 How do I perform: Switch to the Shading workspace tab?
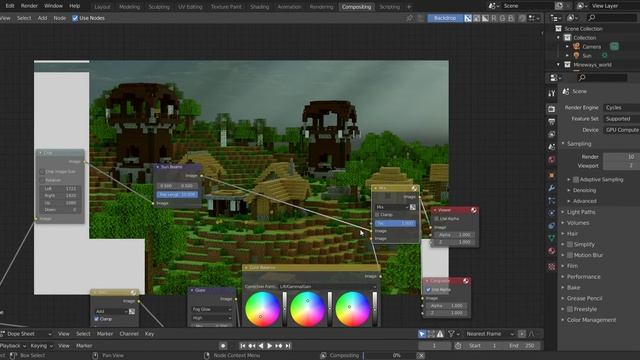259,7
